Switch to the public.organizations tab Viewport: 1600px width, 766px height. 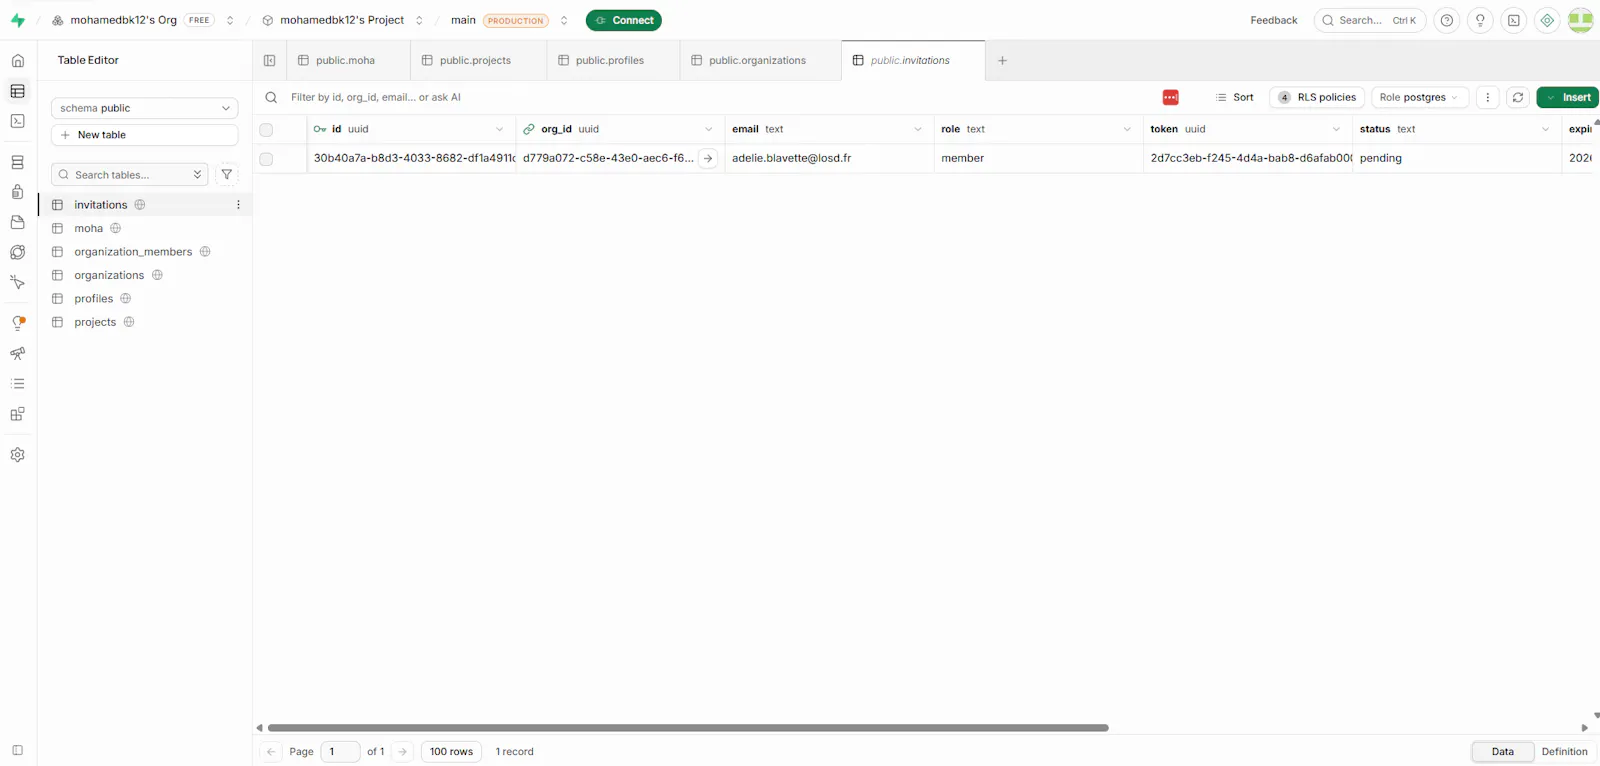(x=761, y=60)
